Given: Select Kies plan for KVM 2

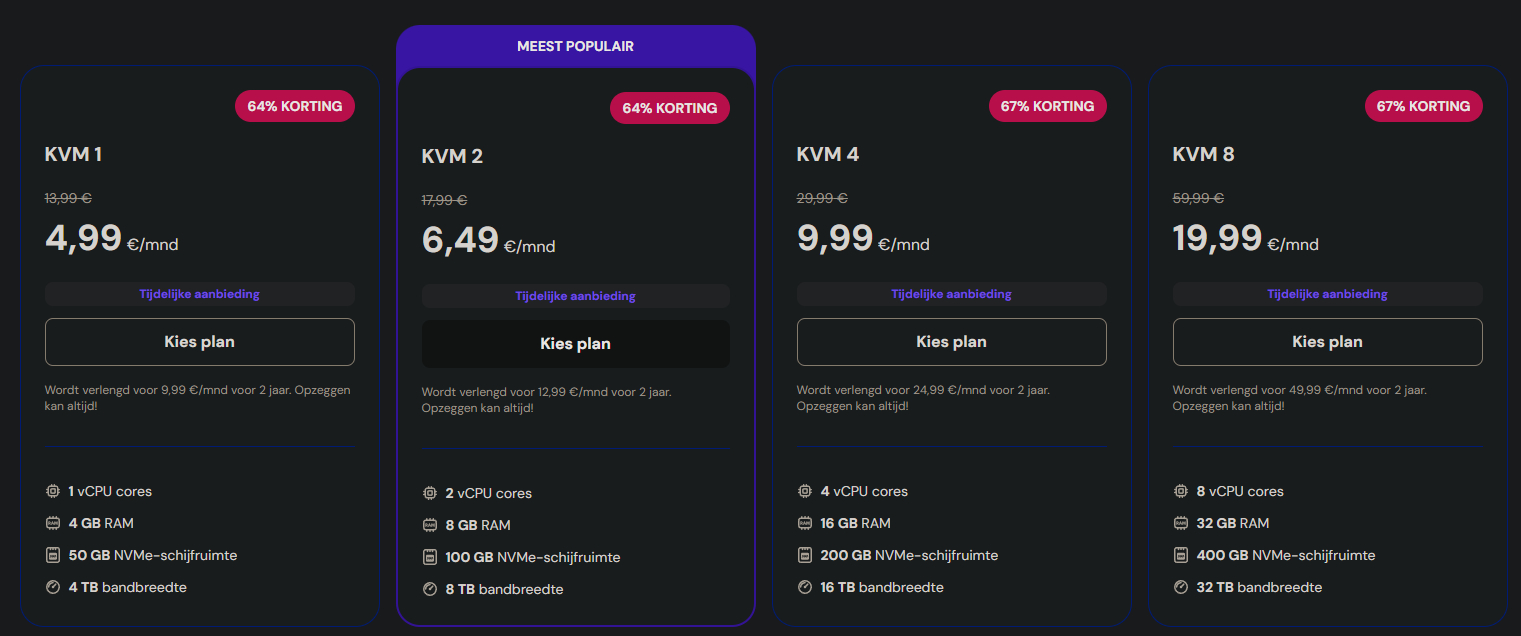Looking at the screenshot, I should click(575, 343).
